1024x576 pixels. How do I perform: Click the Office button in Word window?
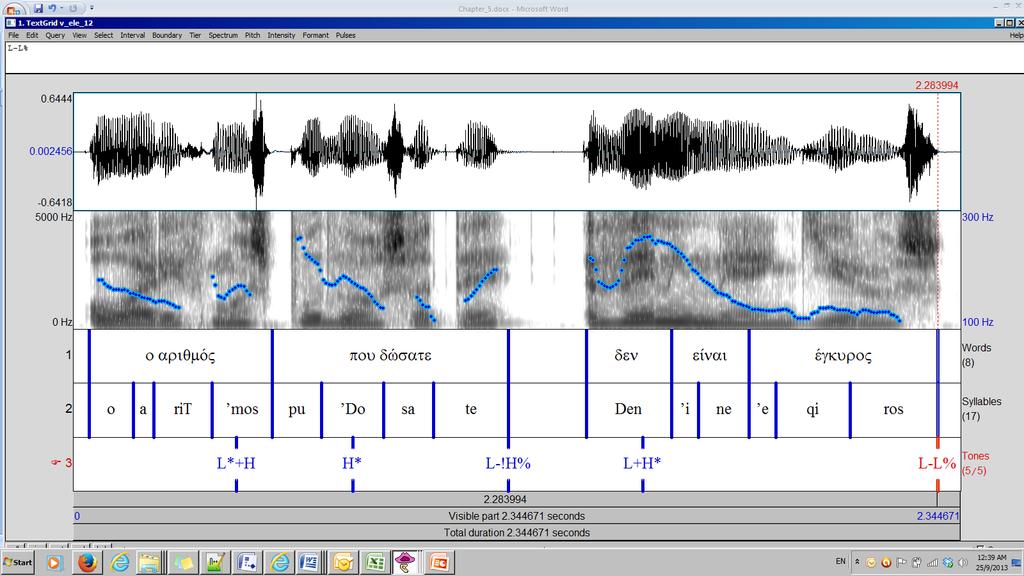point(13,8)
